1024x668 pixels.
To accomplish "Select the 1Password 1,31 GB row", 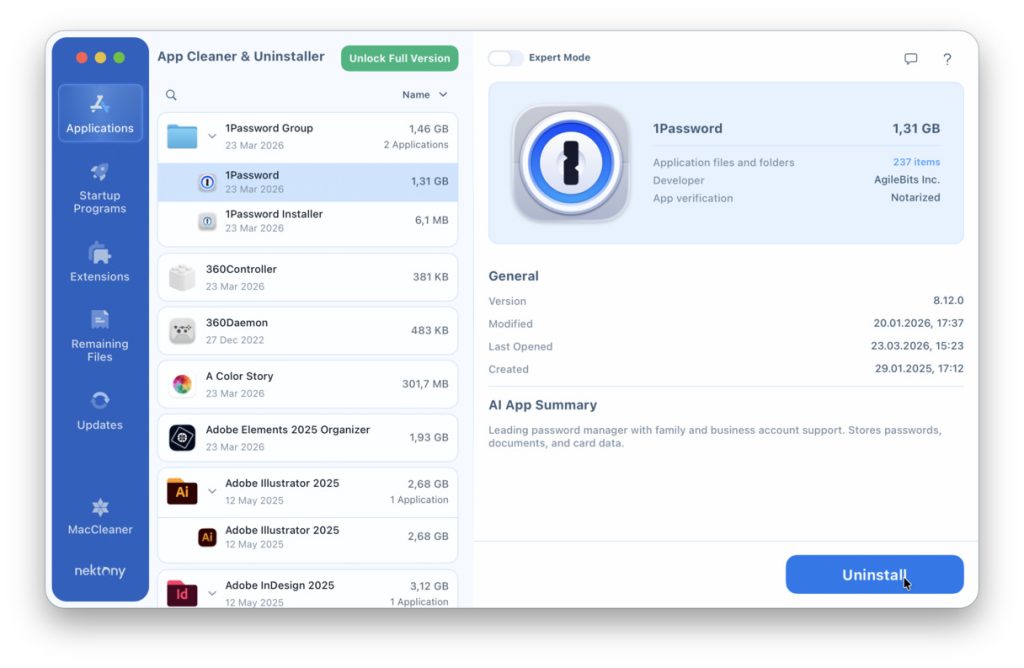I will (308, 182).
